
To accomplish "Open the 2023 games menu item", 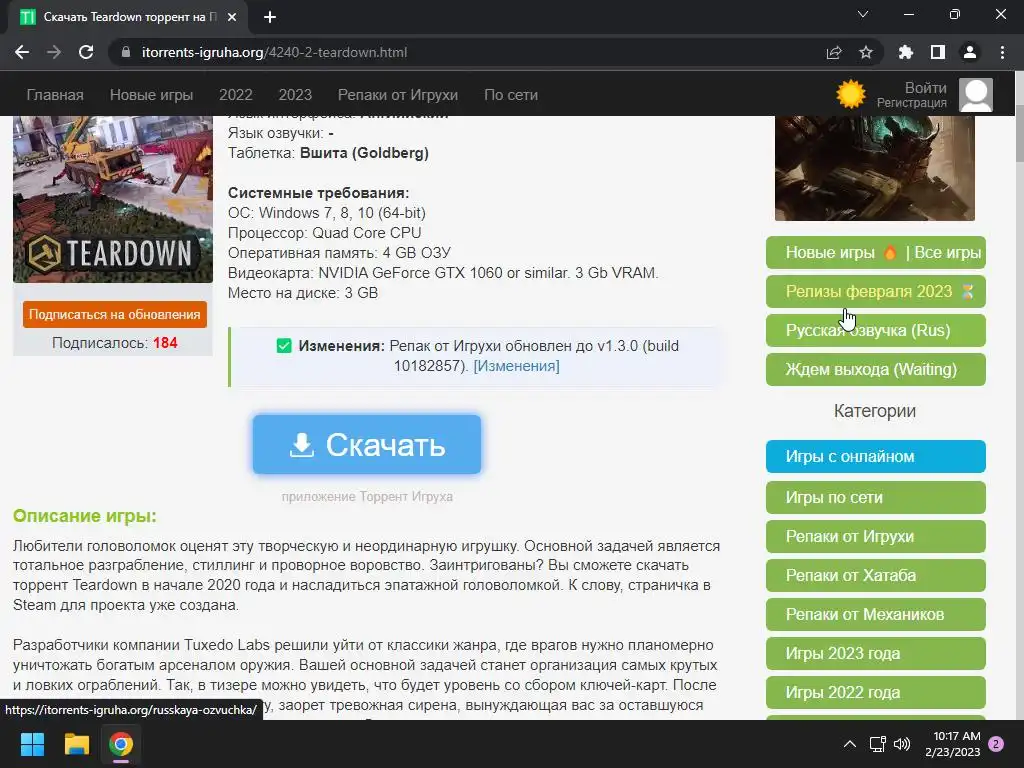I will [295, 95].
